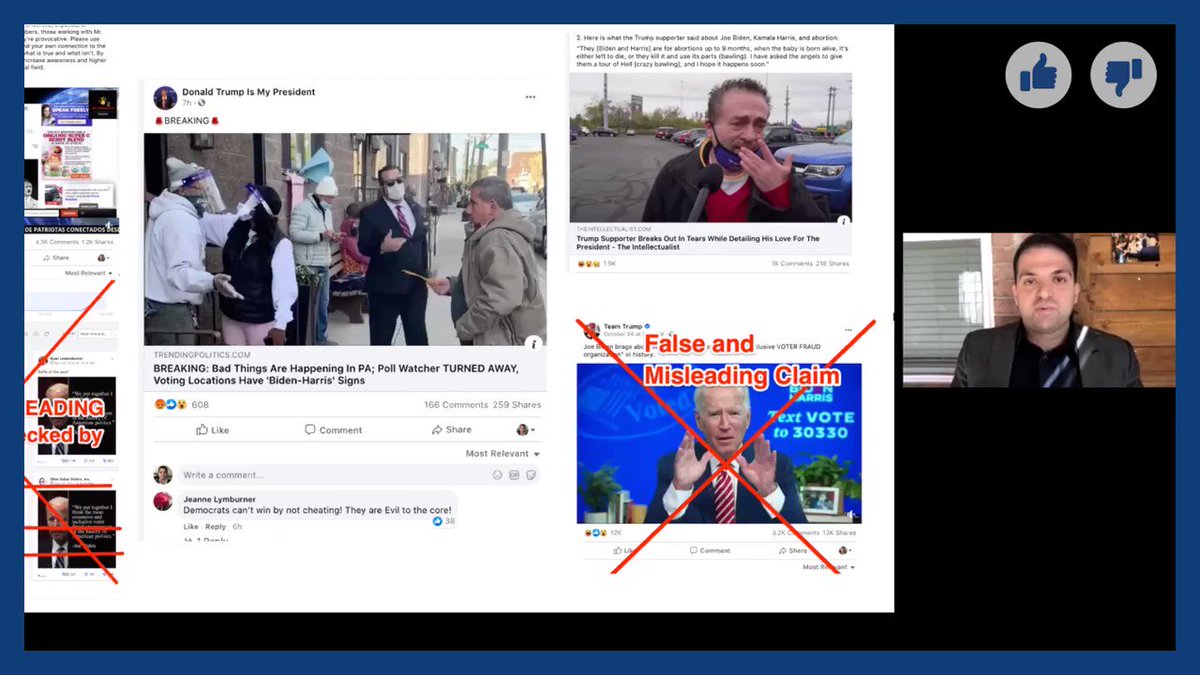Image resolution: width=1200 pixels, height=675 pixels.
Task: Open Most Relevant dropdown under Team Trump post
Action: tap(828, 567)
